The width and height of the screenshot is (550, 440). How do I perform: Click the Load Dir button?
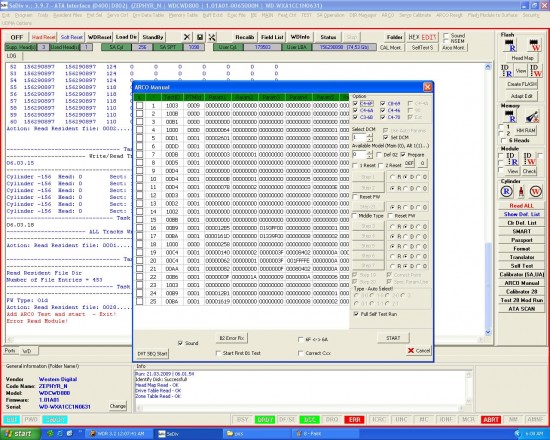coord(126,37)
